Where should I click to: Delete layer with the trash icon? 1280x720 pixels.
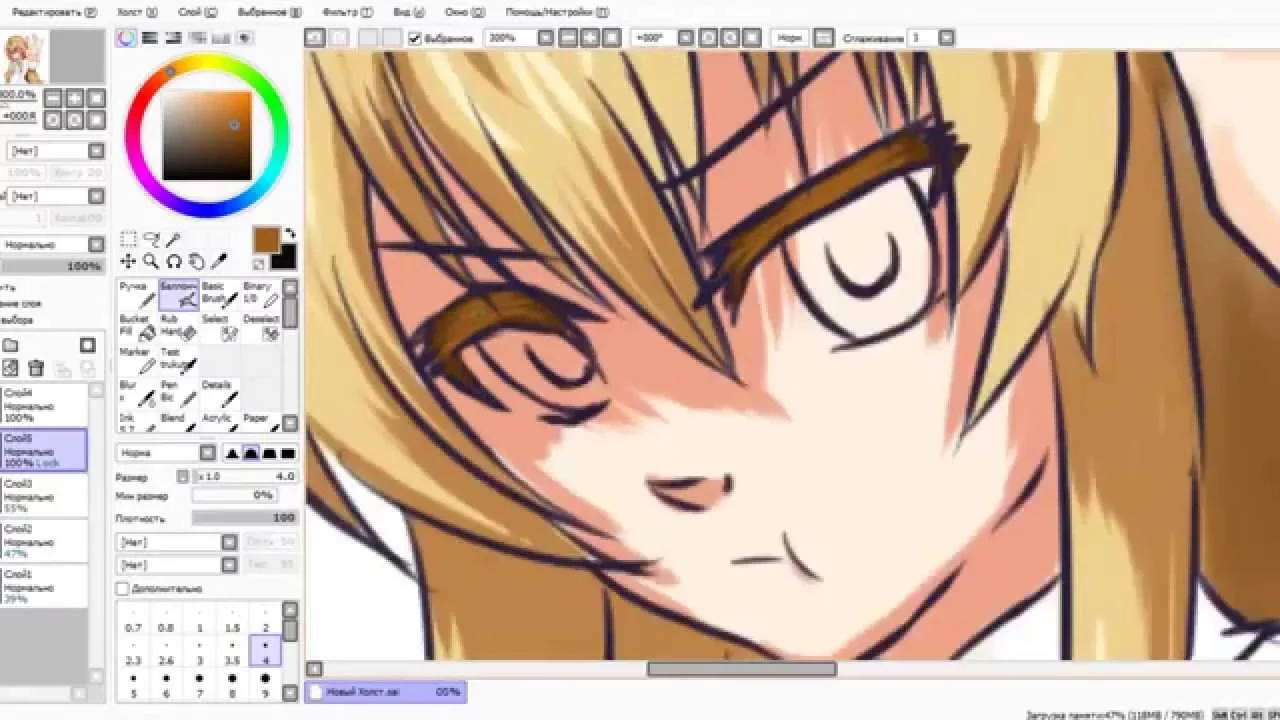[36, 368]
